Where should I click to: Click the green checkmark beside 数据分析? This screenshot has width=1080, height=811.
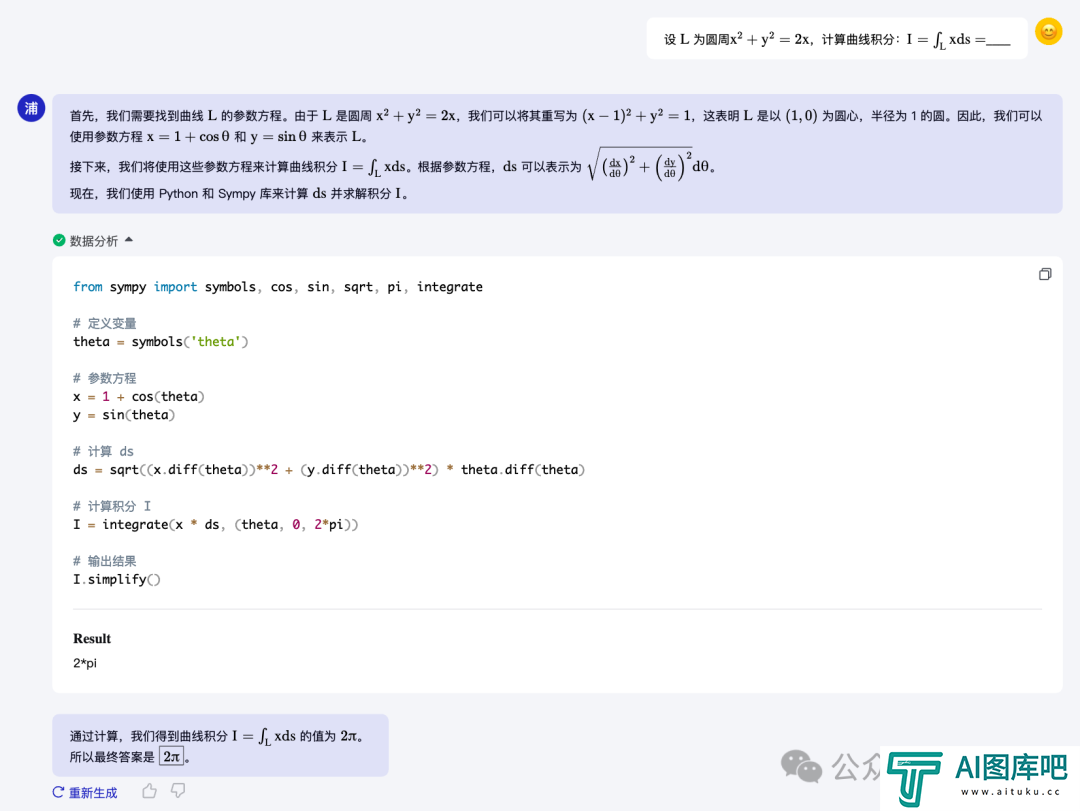(59, 240)
